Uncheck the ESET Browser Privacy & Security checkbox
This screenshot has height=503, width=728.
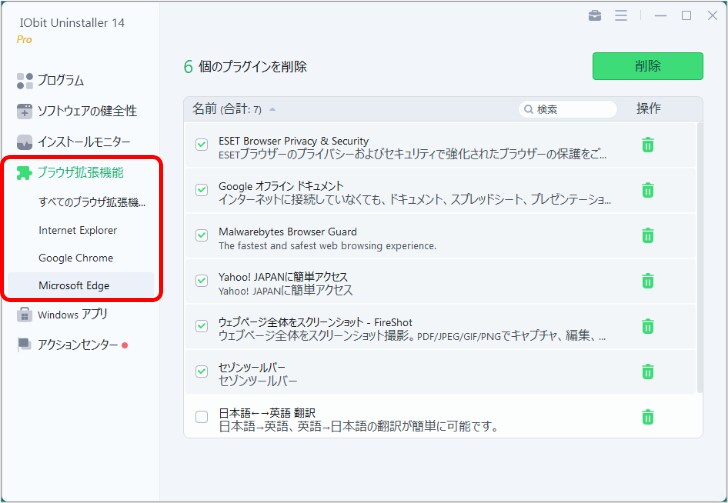point(202,144)
